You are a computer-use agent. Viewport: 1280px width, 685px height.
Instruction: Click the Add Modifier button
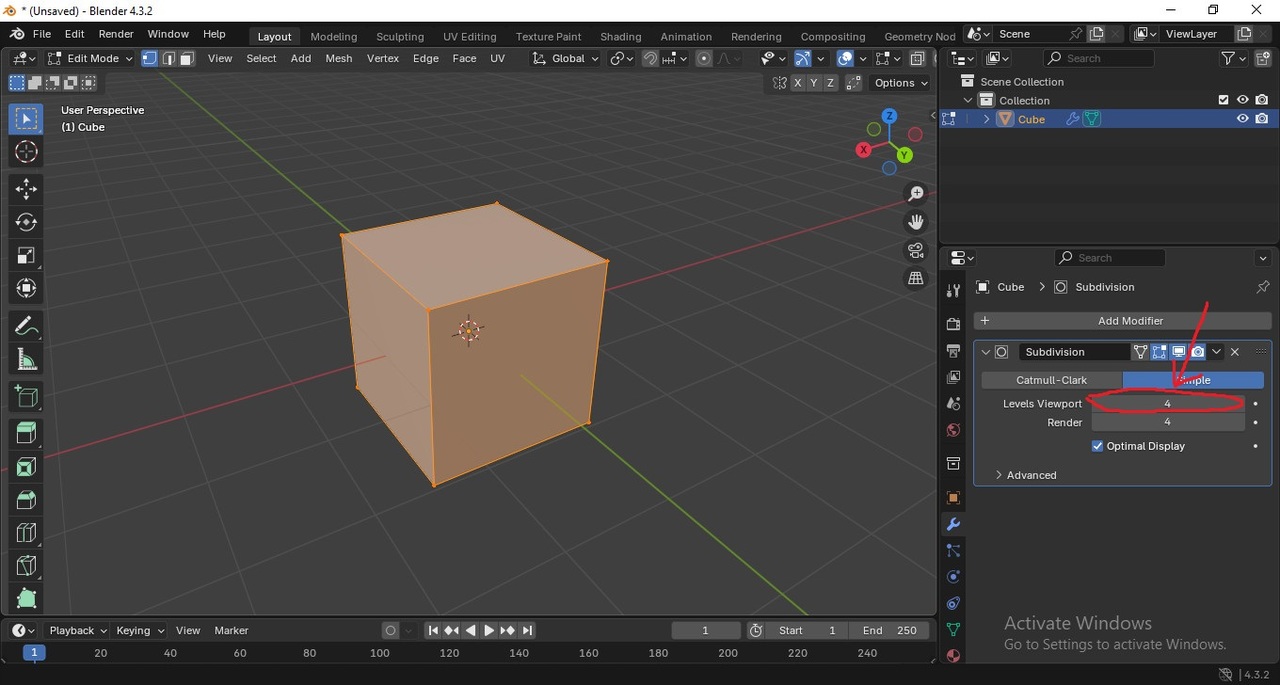(x=1122, y=321)
